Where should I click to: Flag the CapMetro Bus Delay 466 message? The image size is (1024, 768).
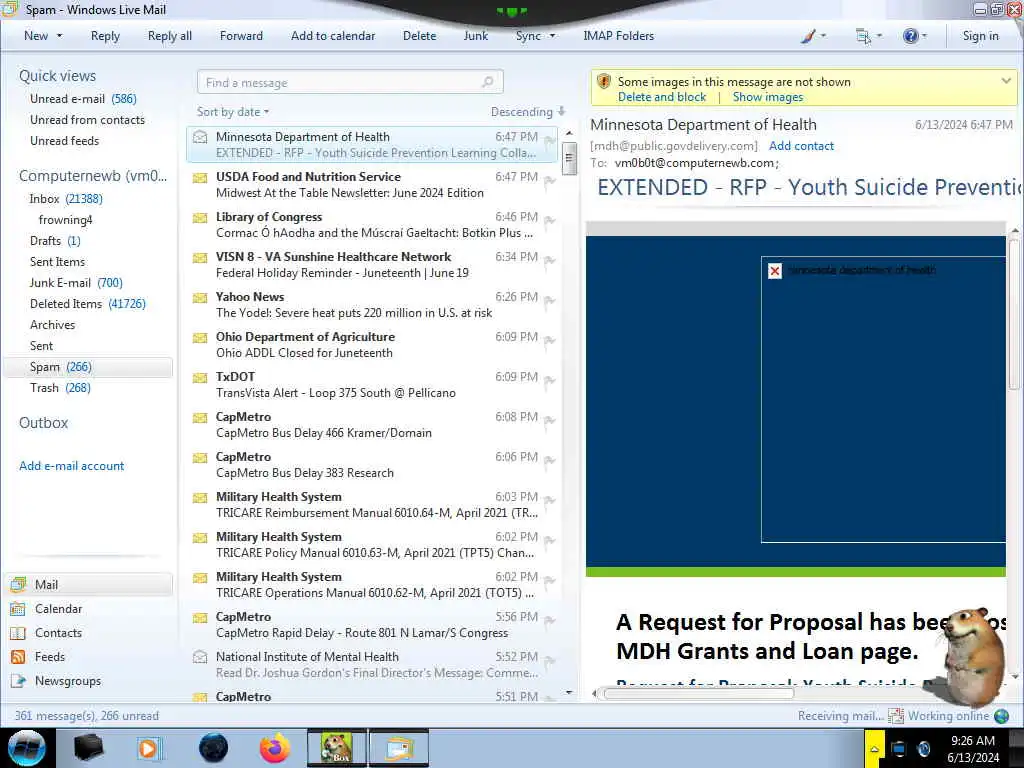point(550,421)
